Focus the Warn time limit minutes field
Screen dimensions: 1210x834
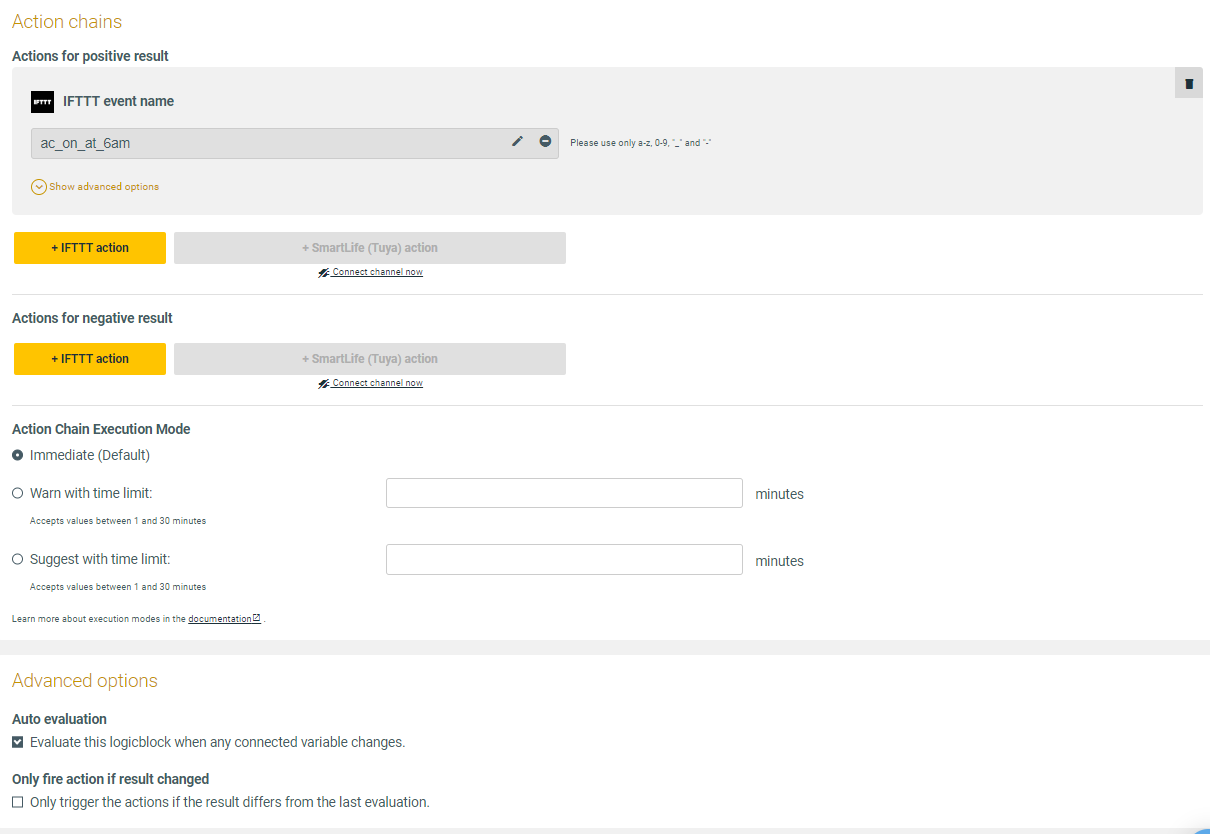[x=564, y=493]
